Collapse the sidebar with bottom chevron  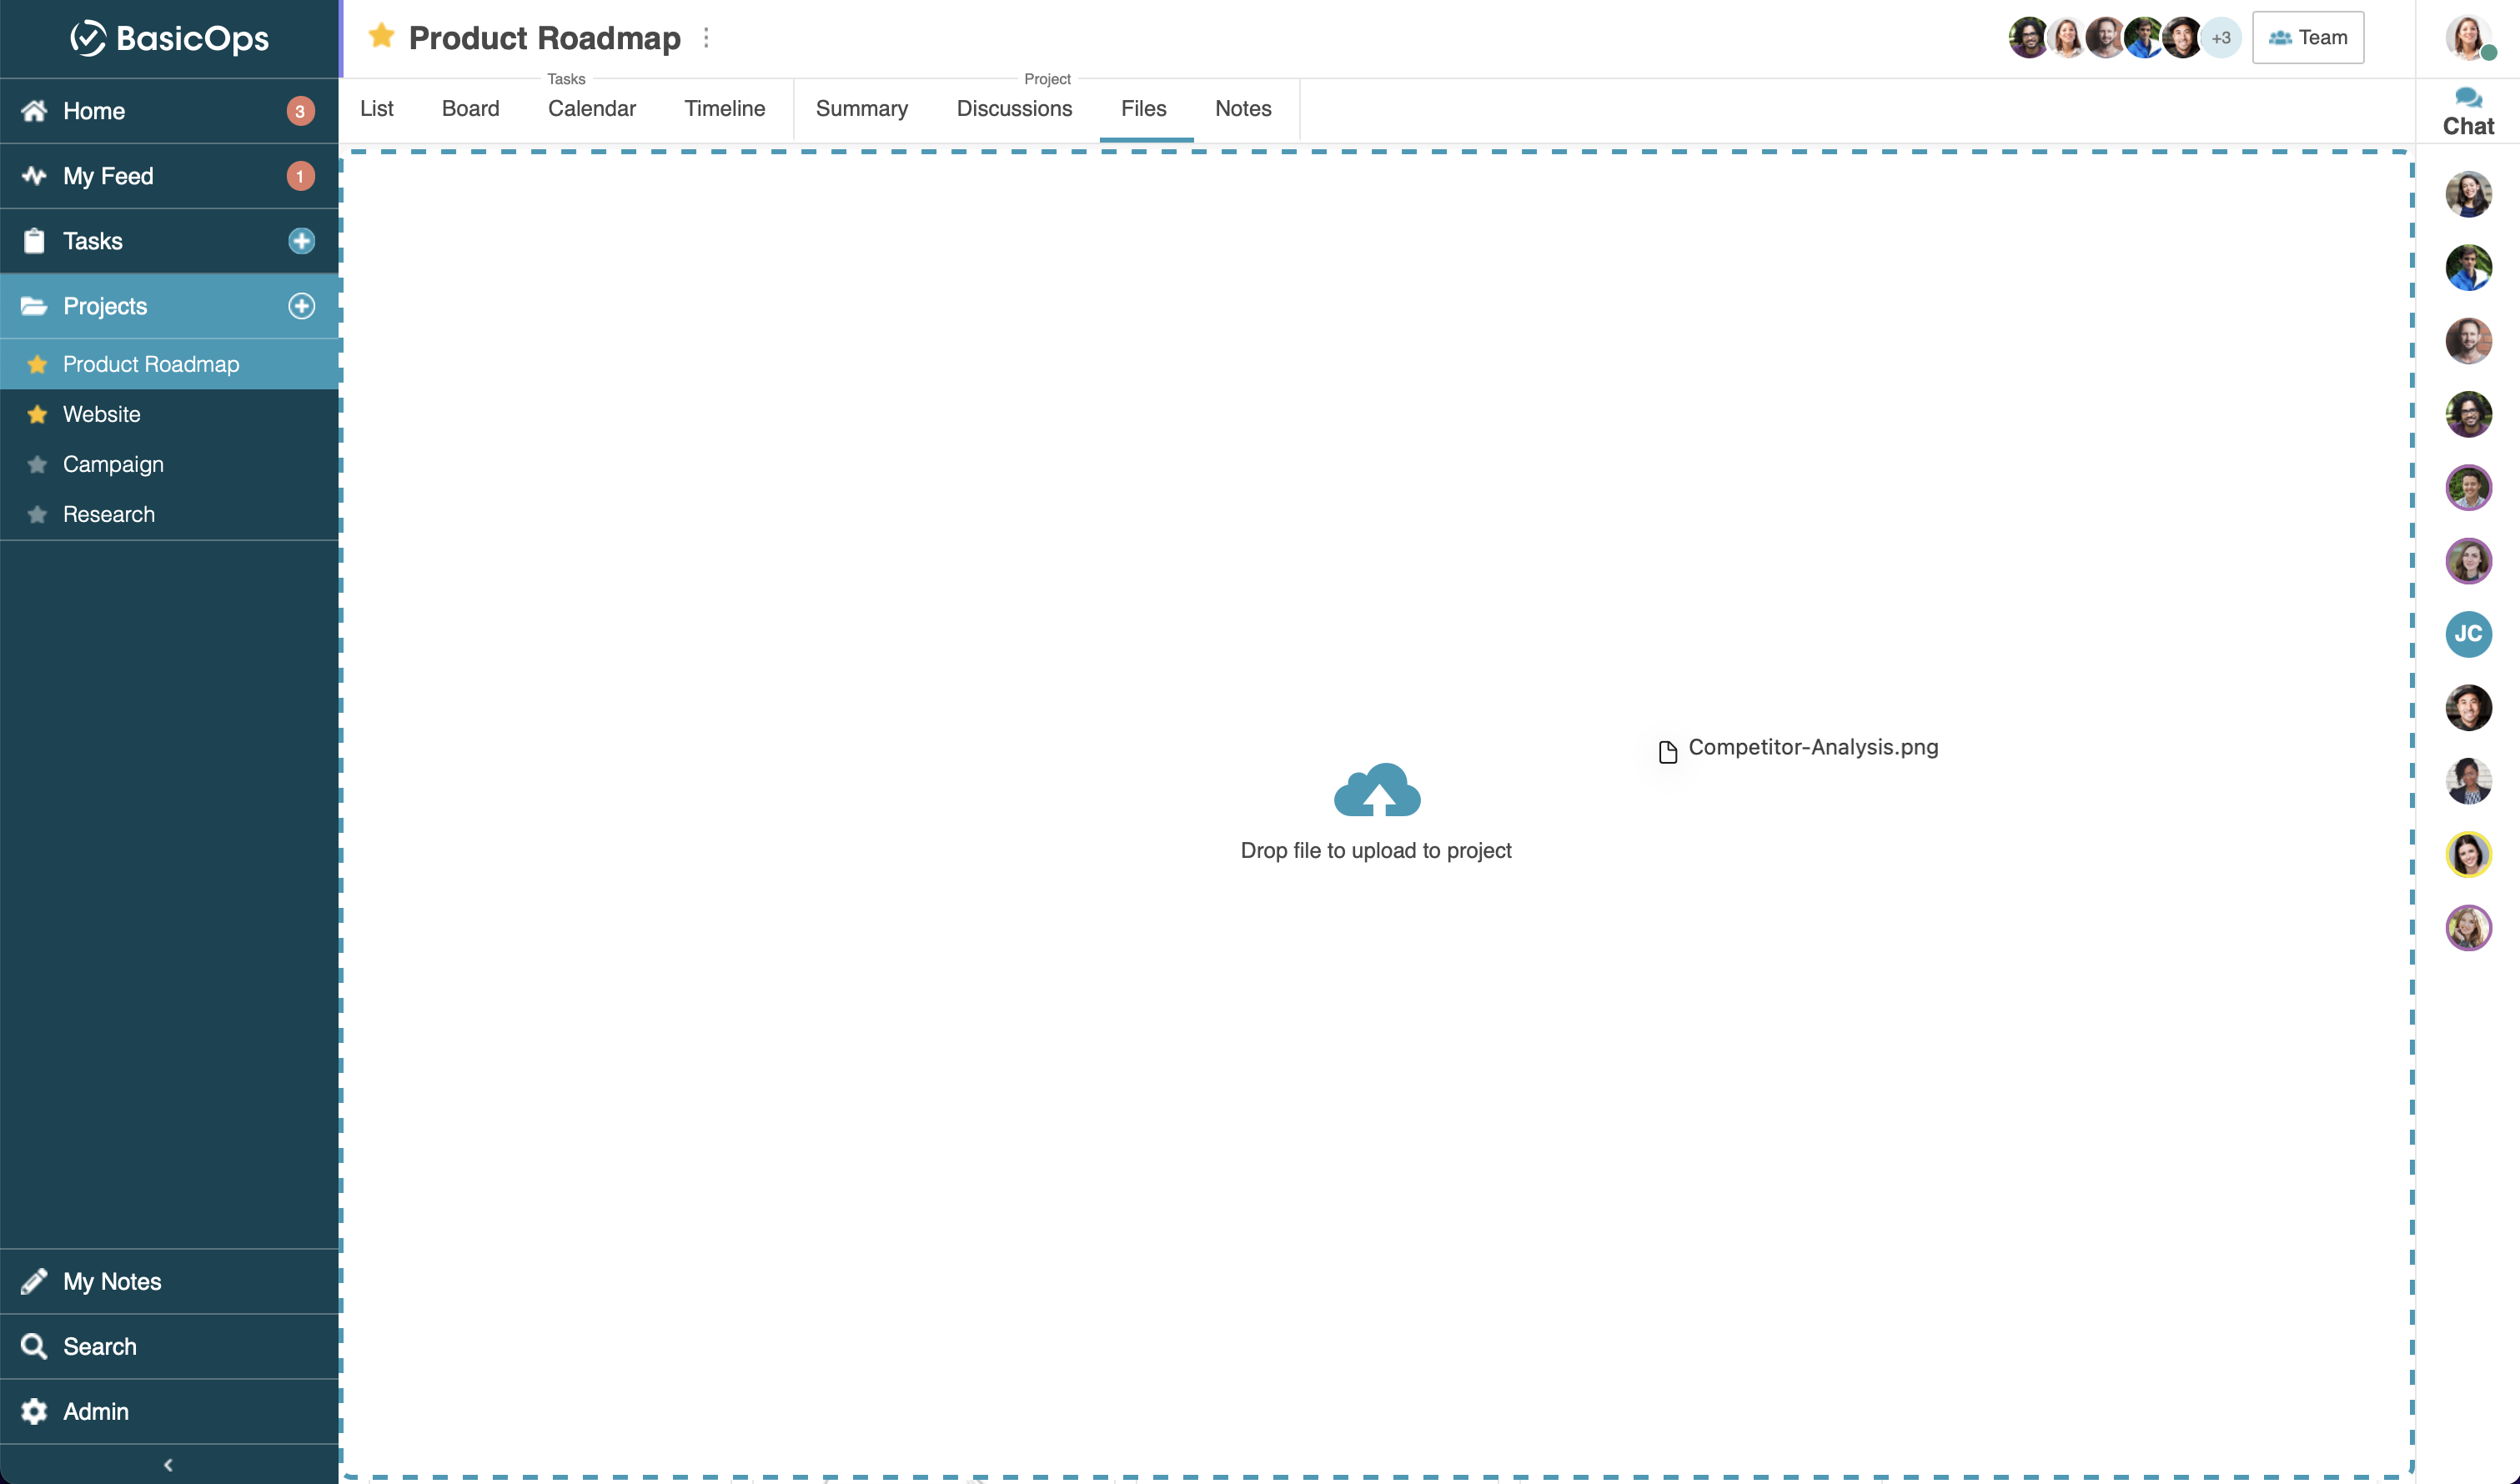click(168, 1464)
